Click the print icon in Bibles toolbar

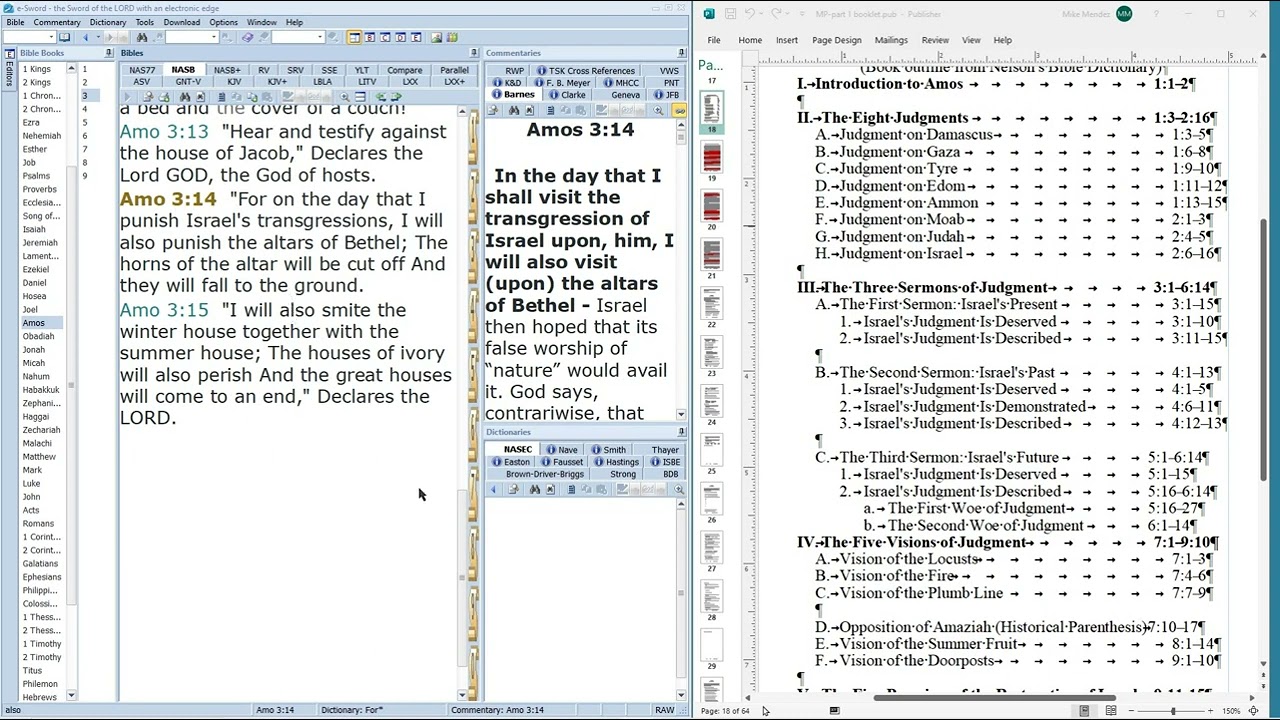164,97
